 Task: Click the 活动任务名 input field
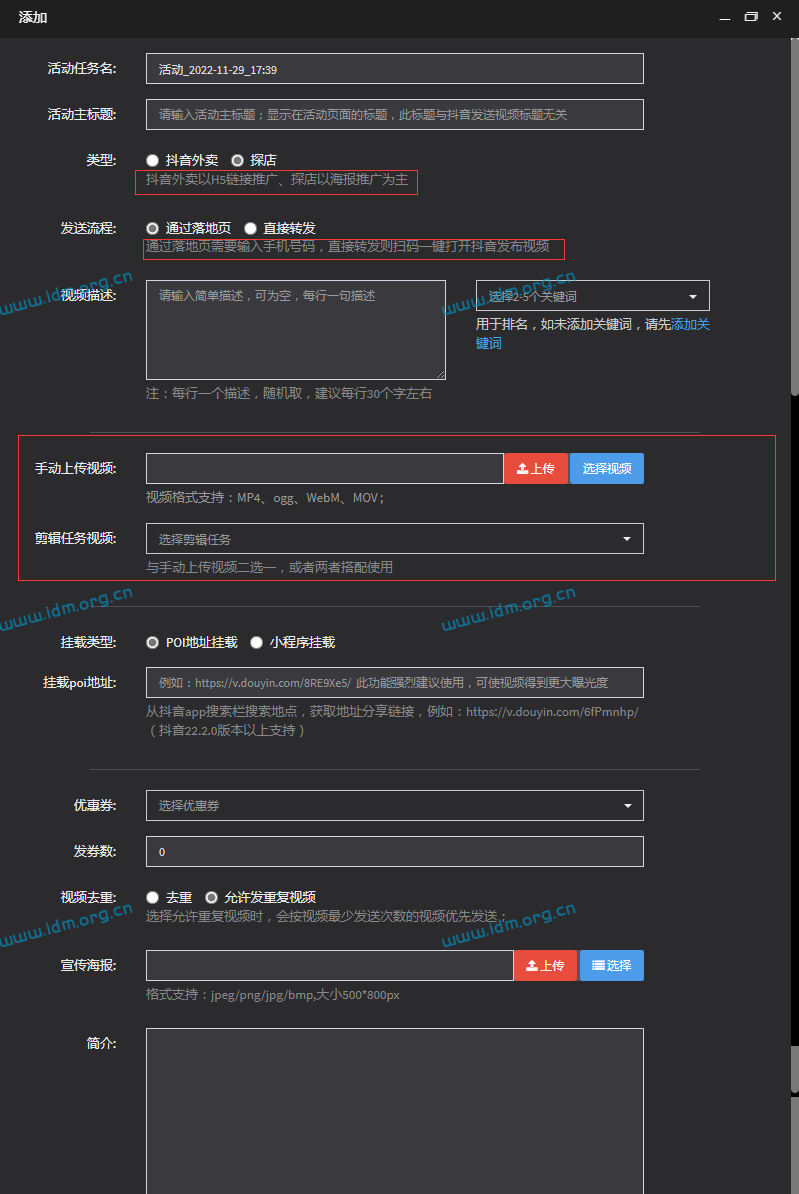point(395,69)
